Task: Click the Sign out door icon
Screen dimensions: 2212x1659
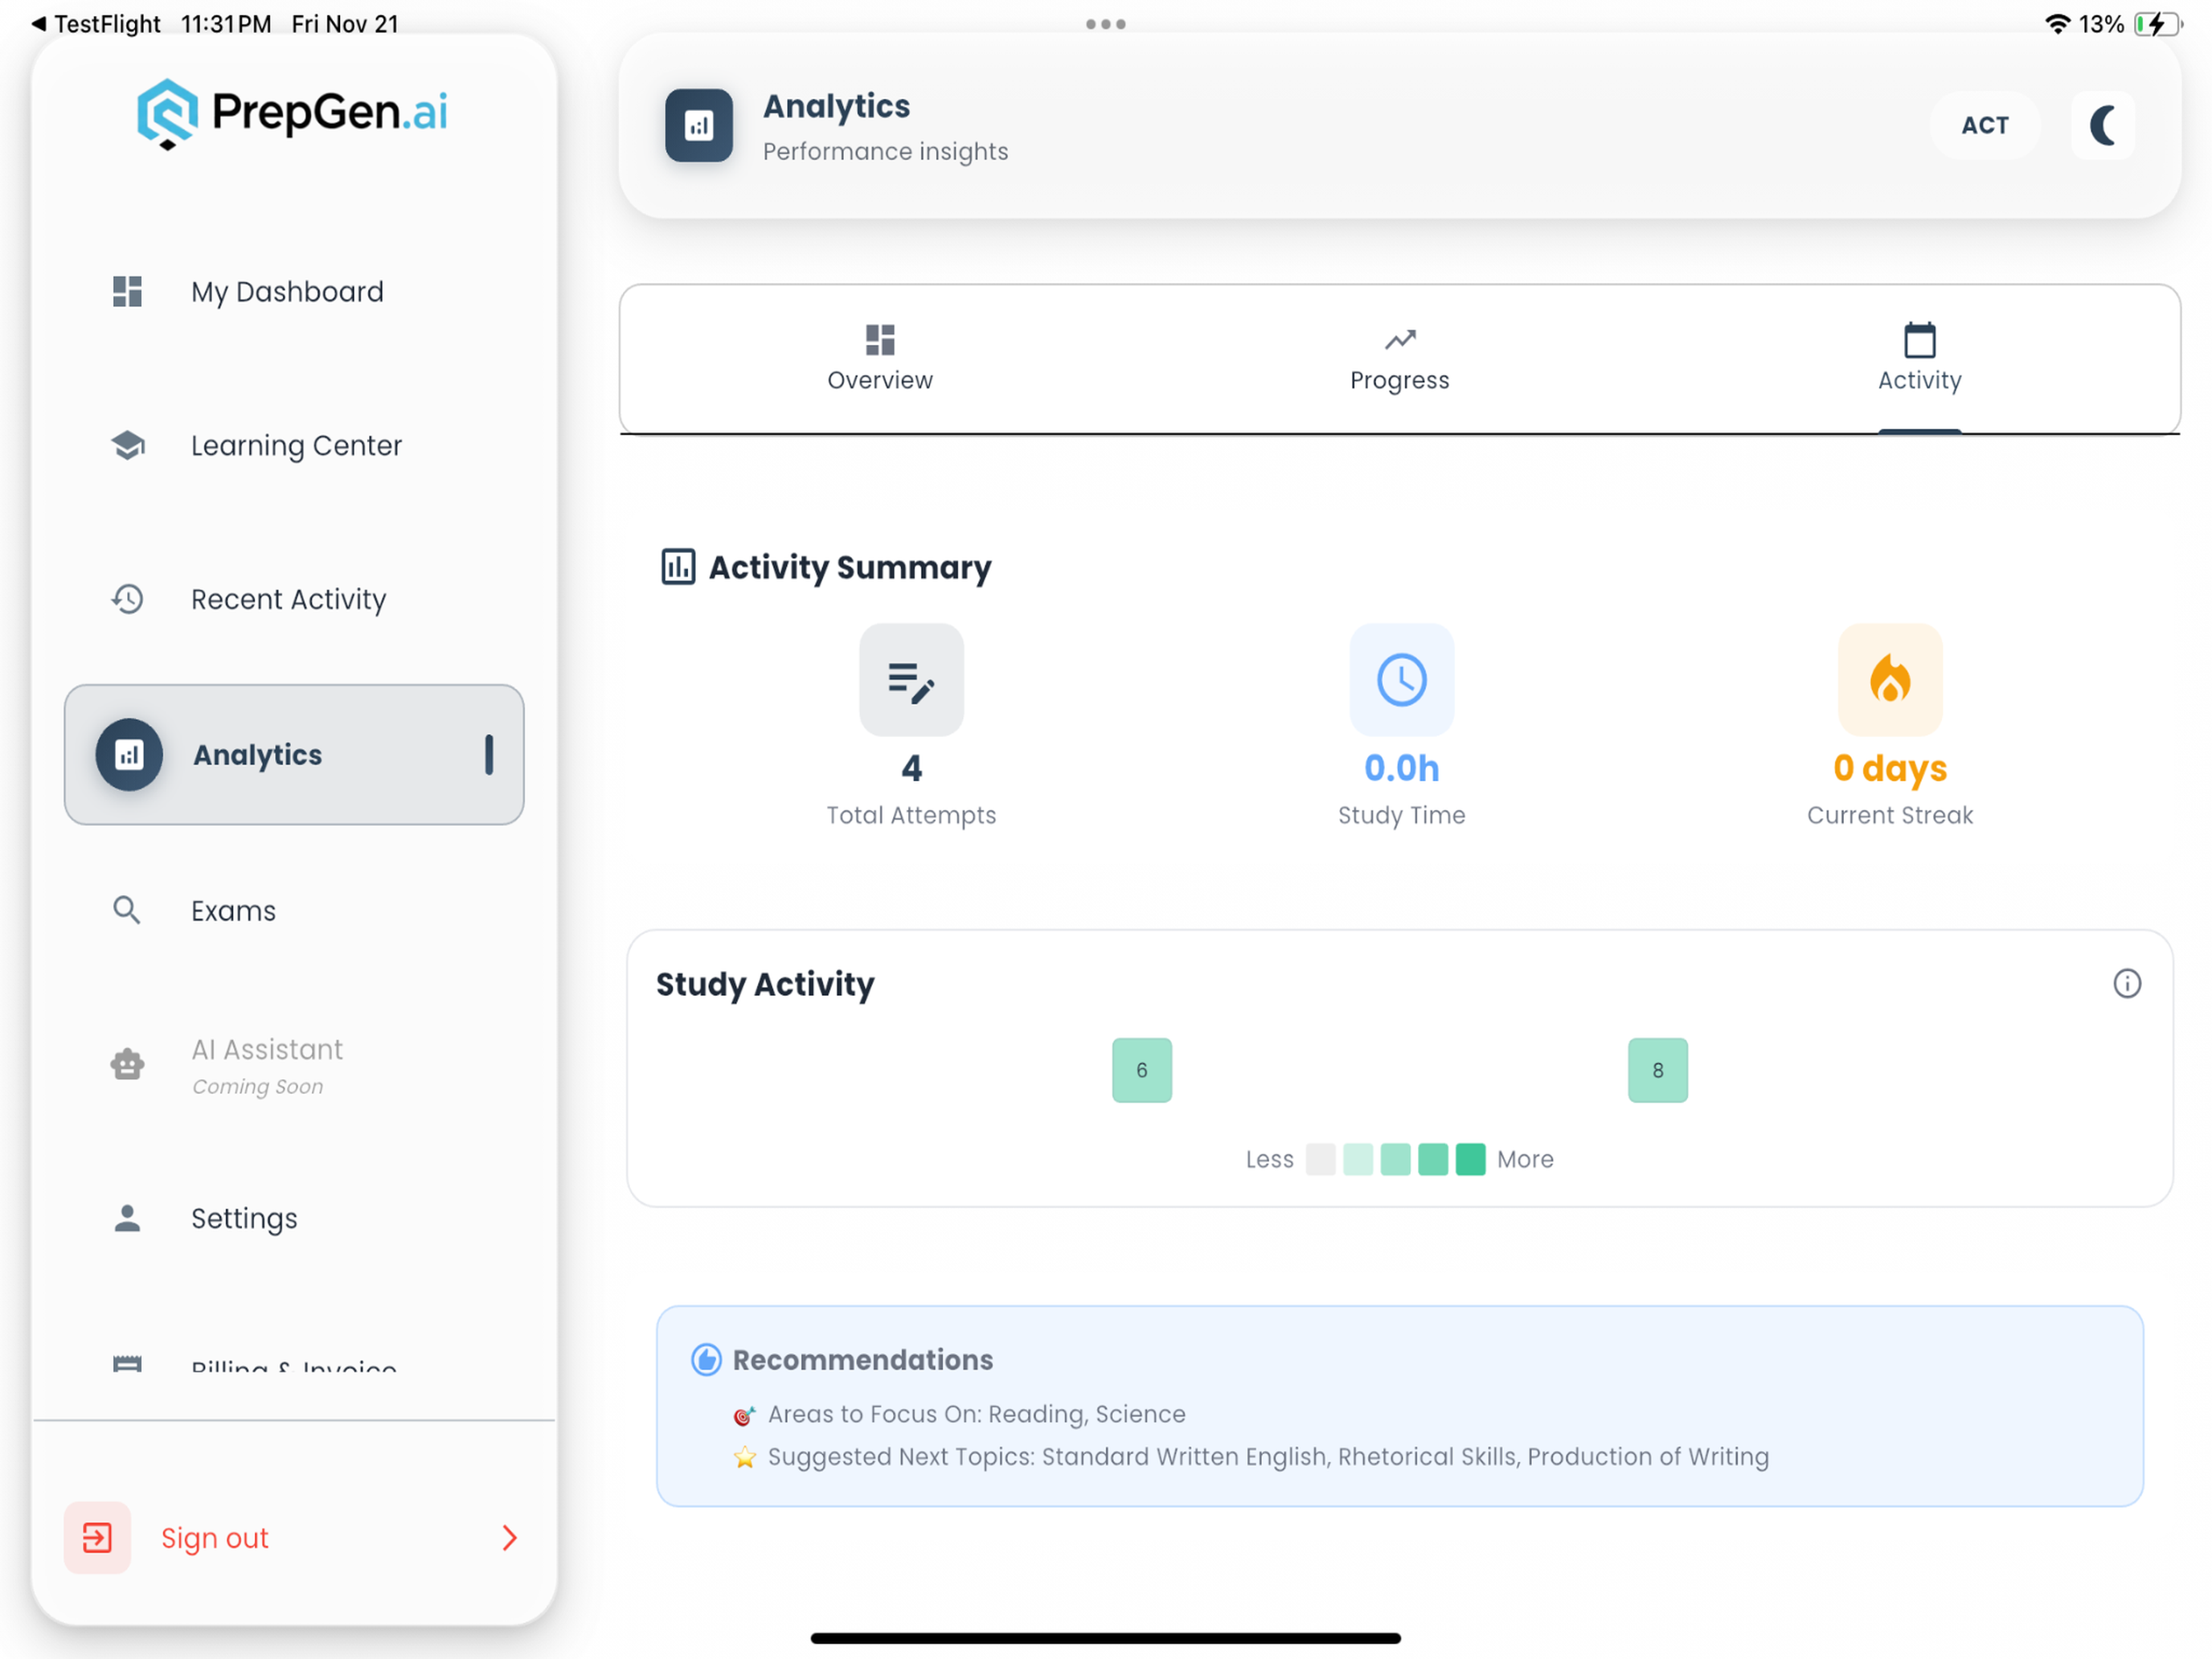Action: (97, 1537)
